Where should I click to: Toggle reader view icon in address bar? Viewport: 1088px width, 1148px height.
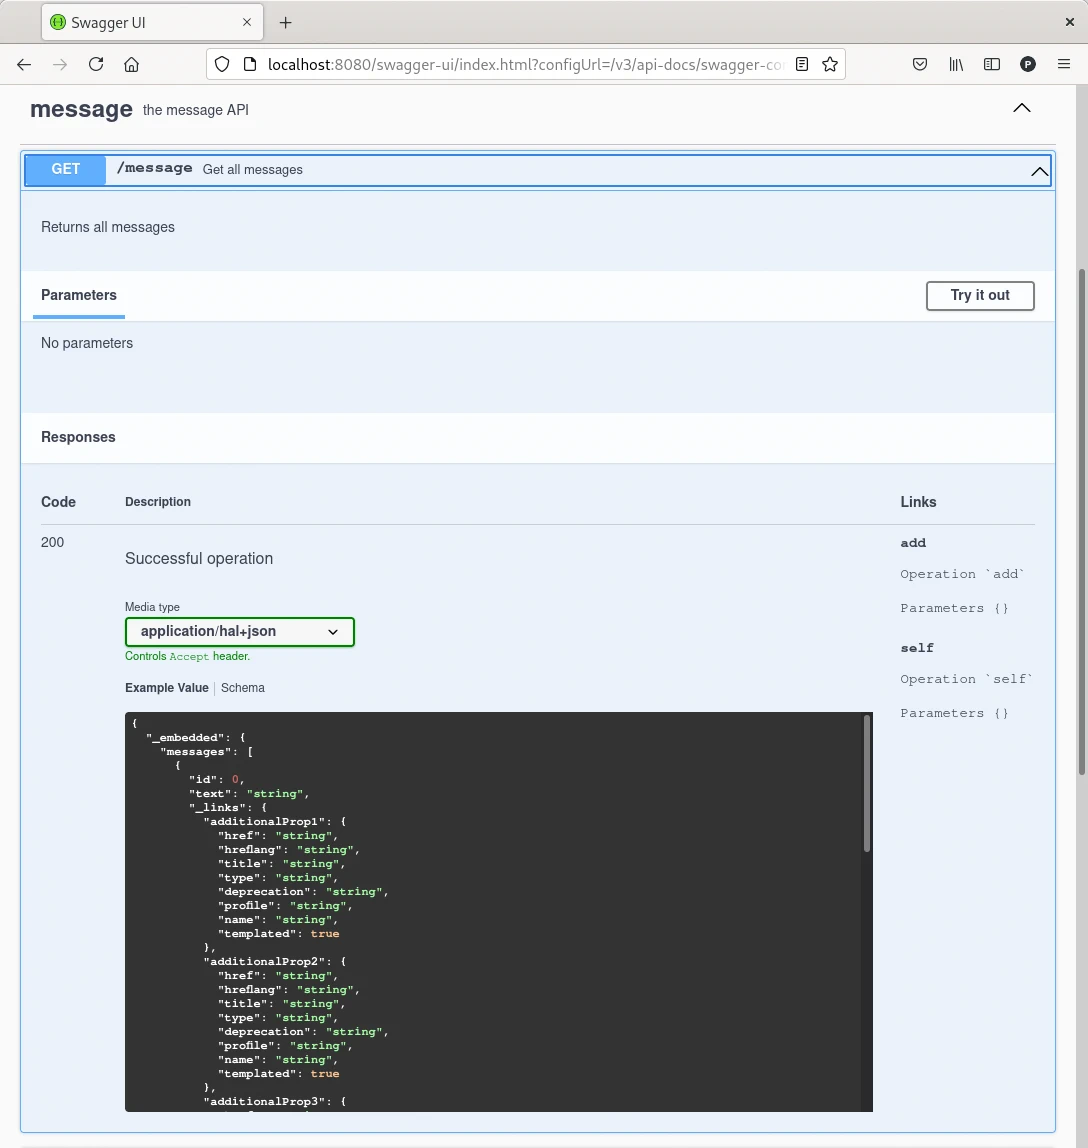tap(802, 64)
